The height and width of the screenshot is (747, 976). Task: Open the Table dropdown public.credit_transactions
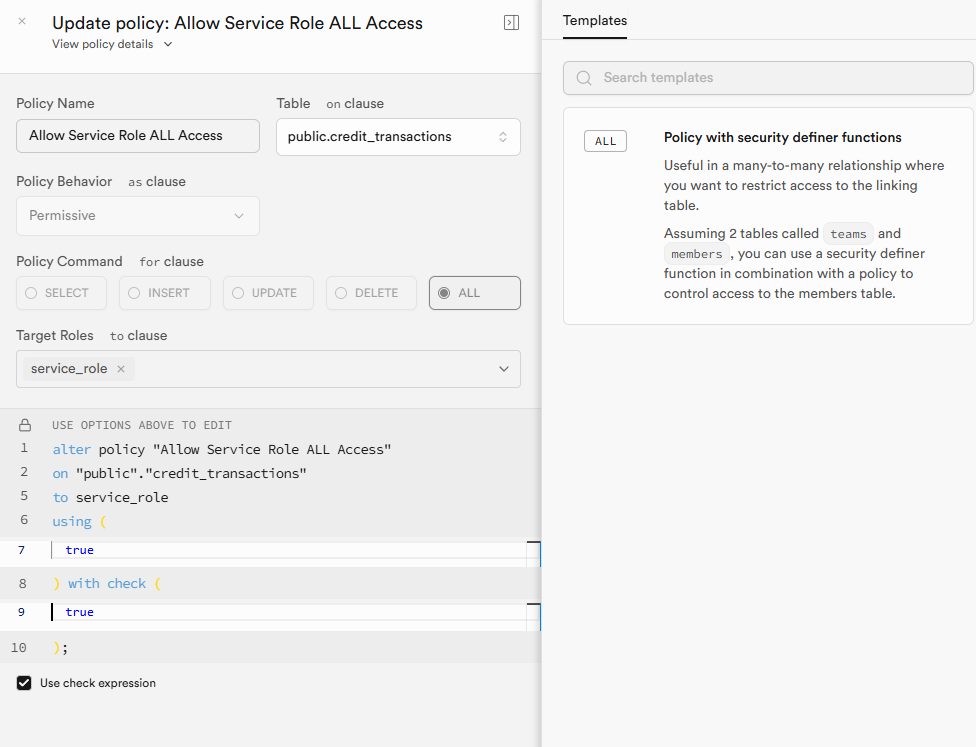pos(398,137)
